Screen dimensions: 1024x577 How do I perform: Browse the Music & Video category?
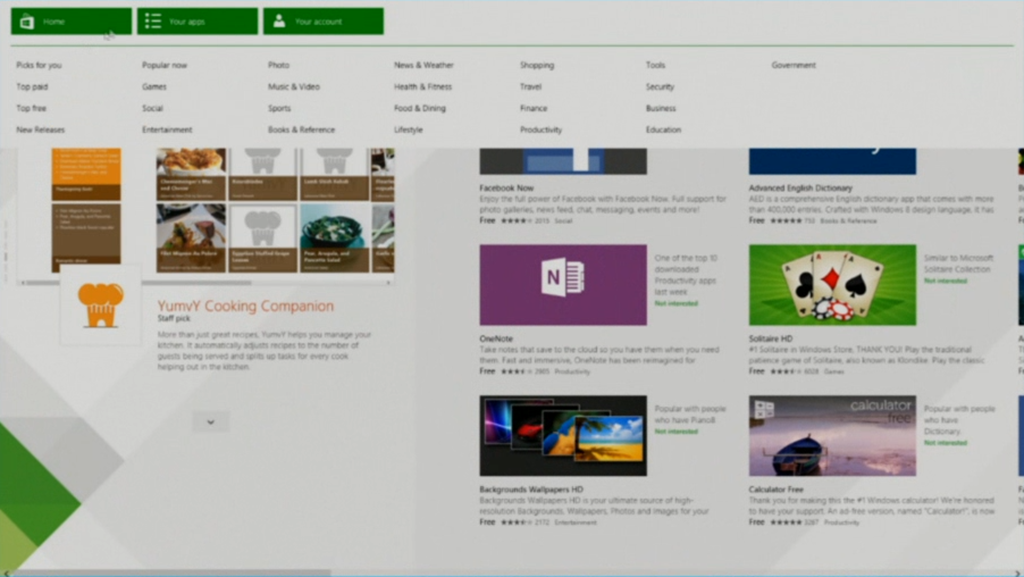294,87
